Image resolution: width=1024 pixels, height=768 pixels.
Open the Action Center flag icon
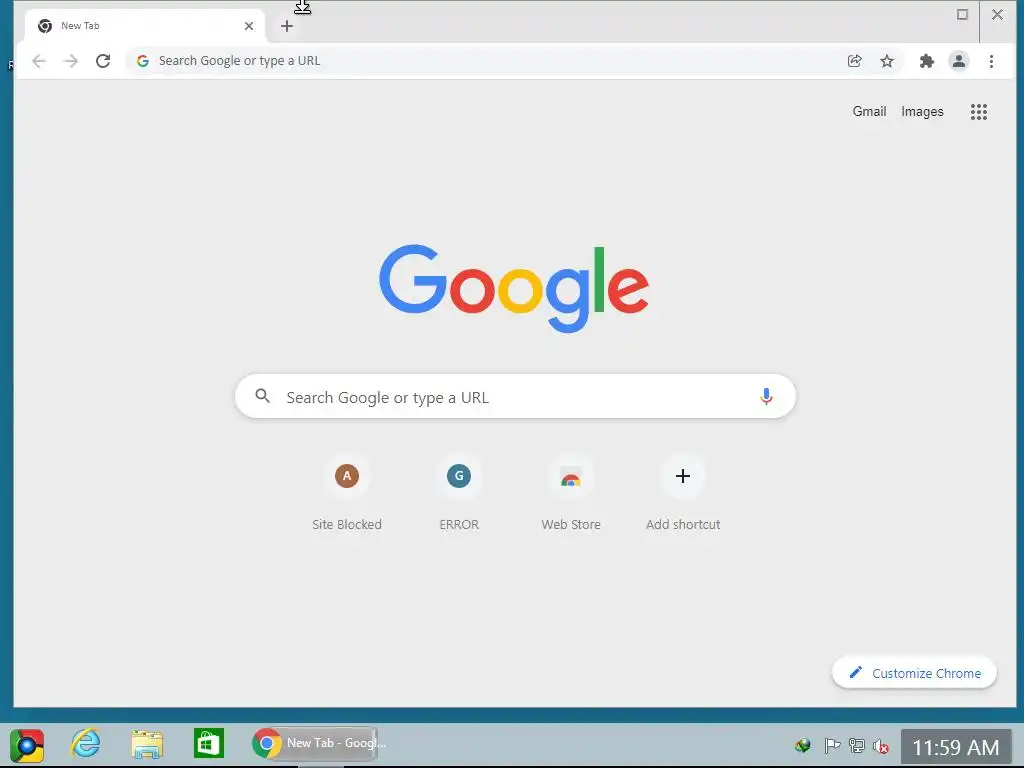[x=832, y=745]
